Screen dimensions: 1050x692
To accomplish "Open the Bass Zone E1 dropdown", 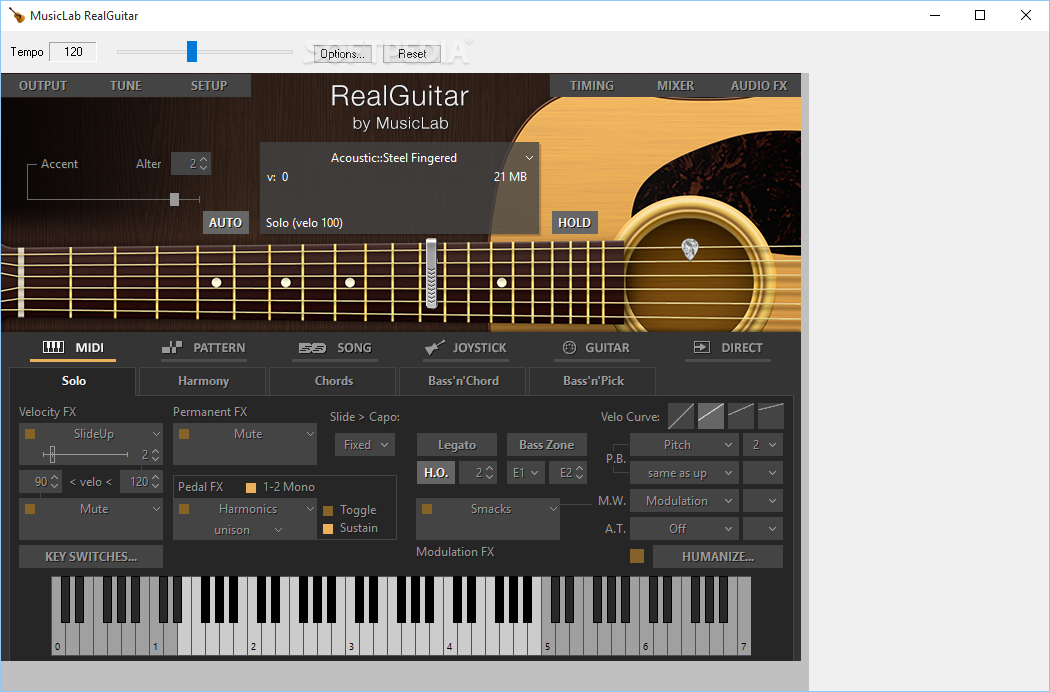I will pos(525,473).
